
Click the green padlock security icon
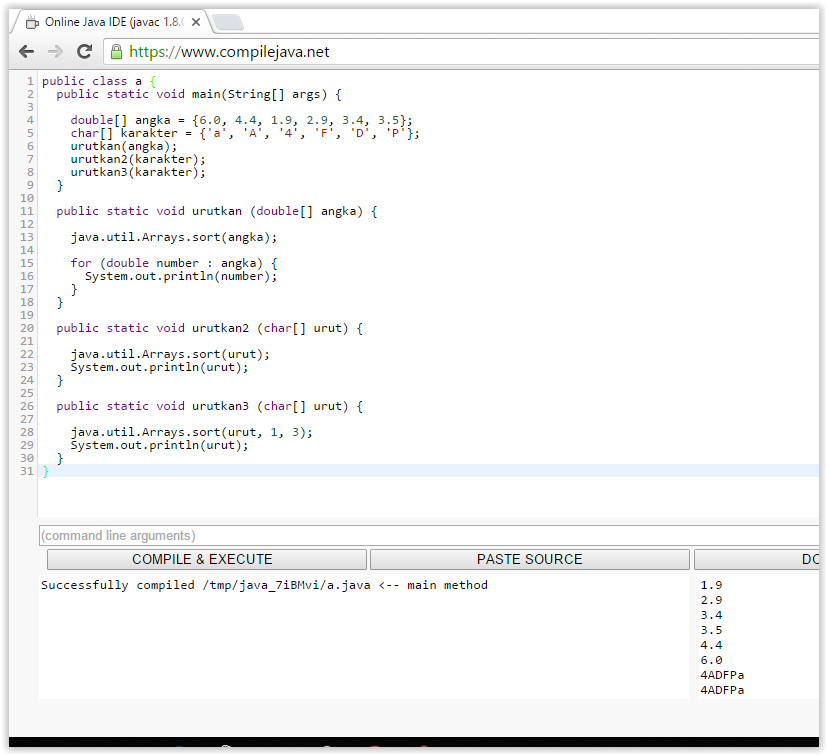click(116, 52)
